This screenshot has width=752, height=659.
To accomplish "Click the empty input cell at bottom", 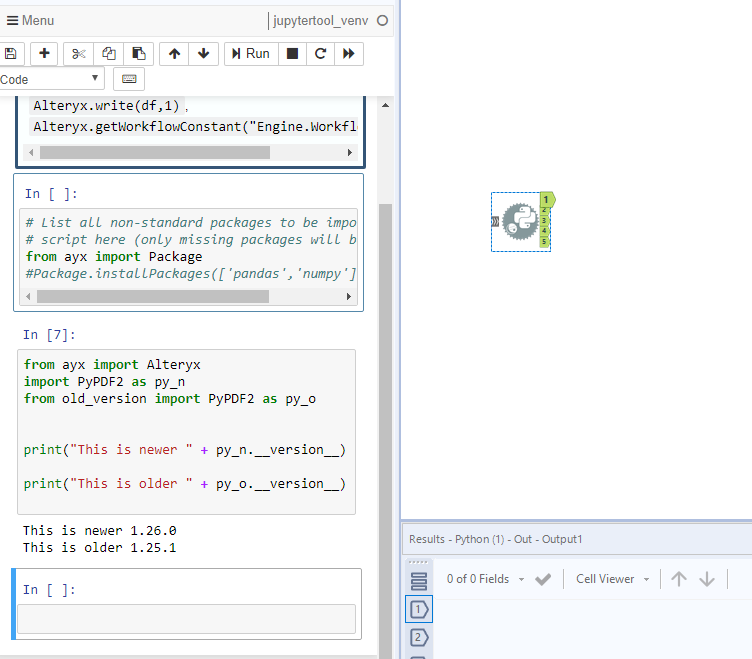I will tap(187, 618).
